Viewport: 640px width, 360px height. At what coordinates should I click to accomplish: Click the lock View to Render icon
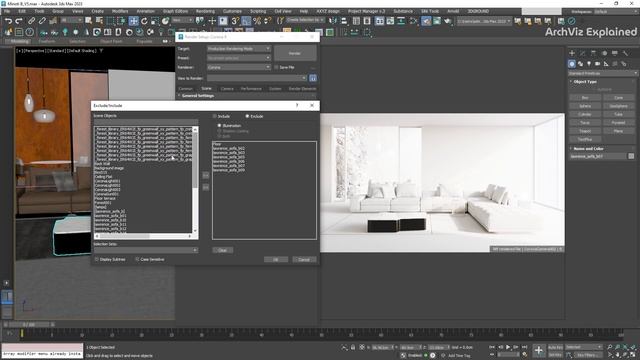(313, 78)
